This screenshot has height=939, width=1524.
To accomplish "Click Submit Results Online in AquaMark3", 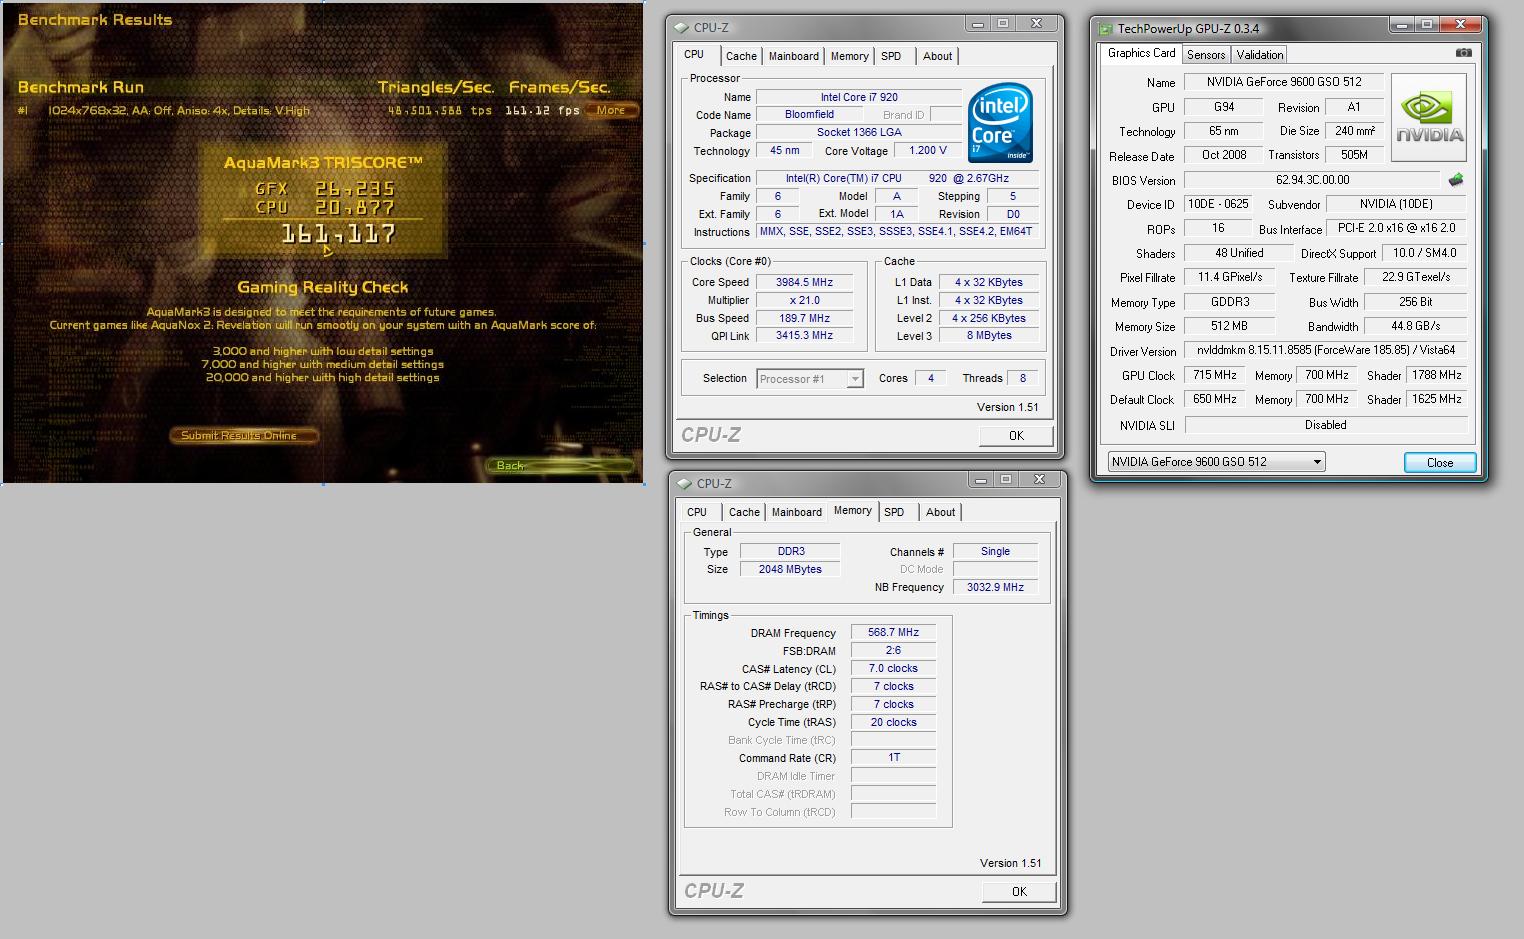I will pyautogui.click(x=245, y=435).
